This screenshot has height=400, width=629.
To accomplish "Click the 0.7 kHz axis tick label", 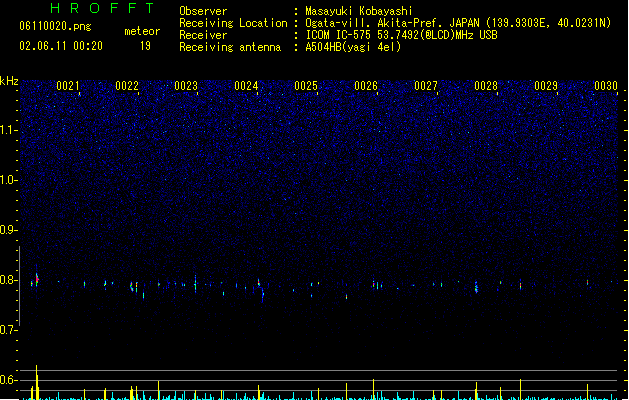I will click(x=8, y=330).
